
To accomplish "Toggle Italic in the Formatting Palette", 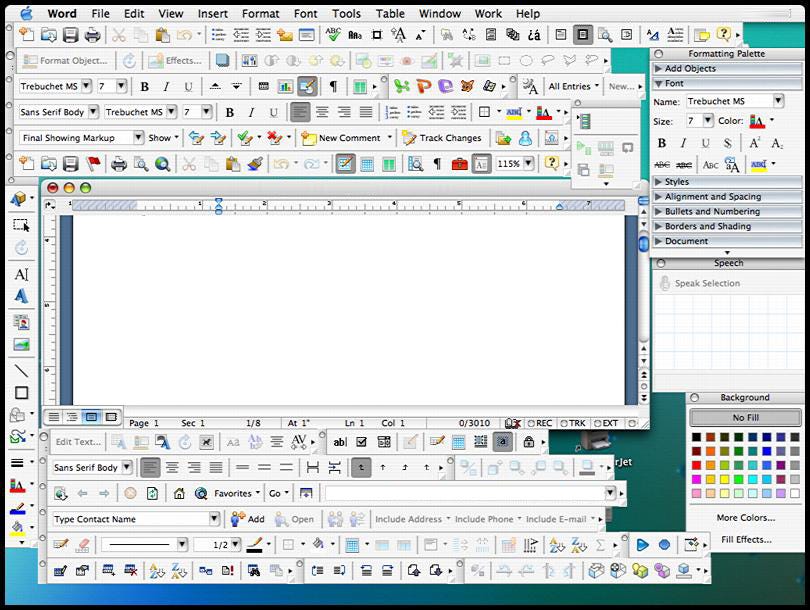I will 683,143.
